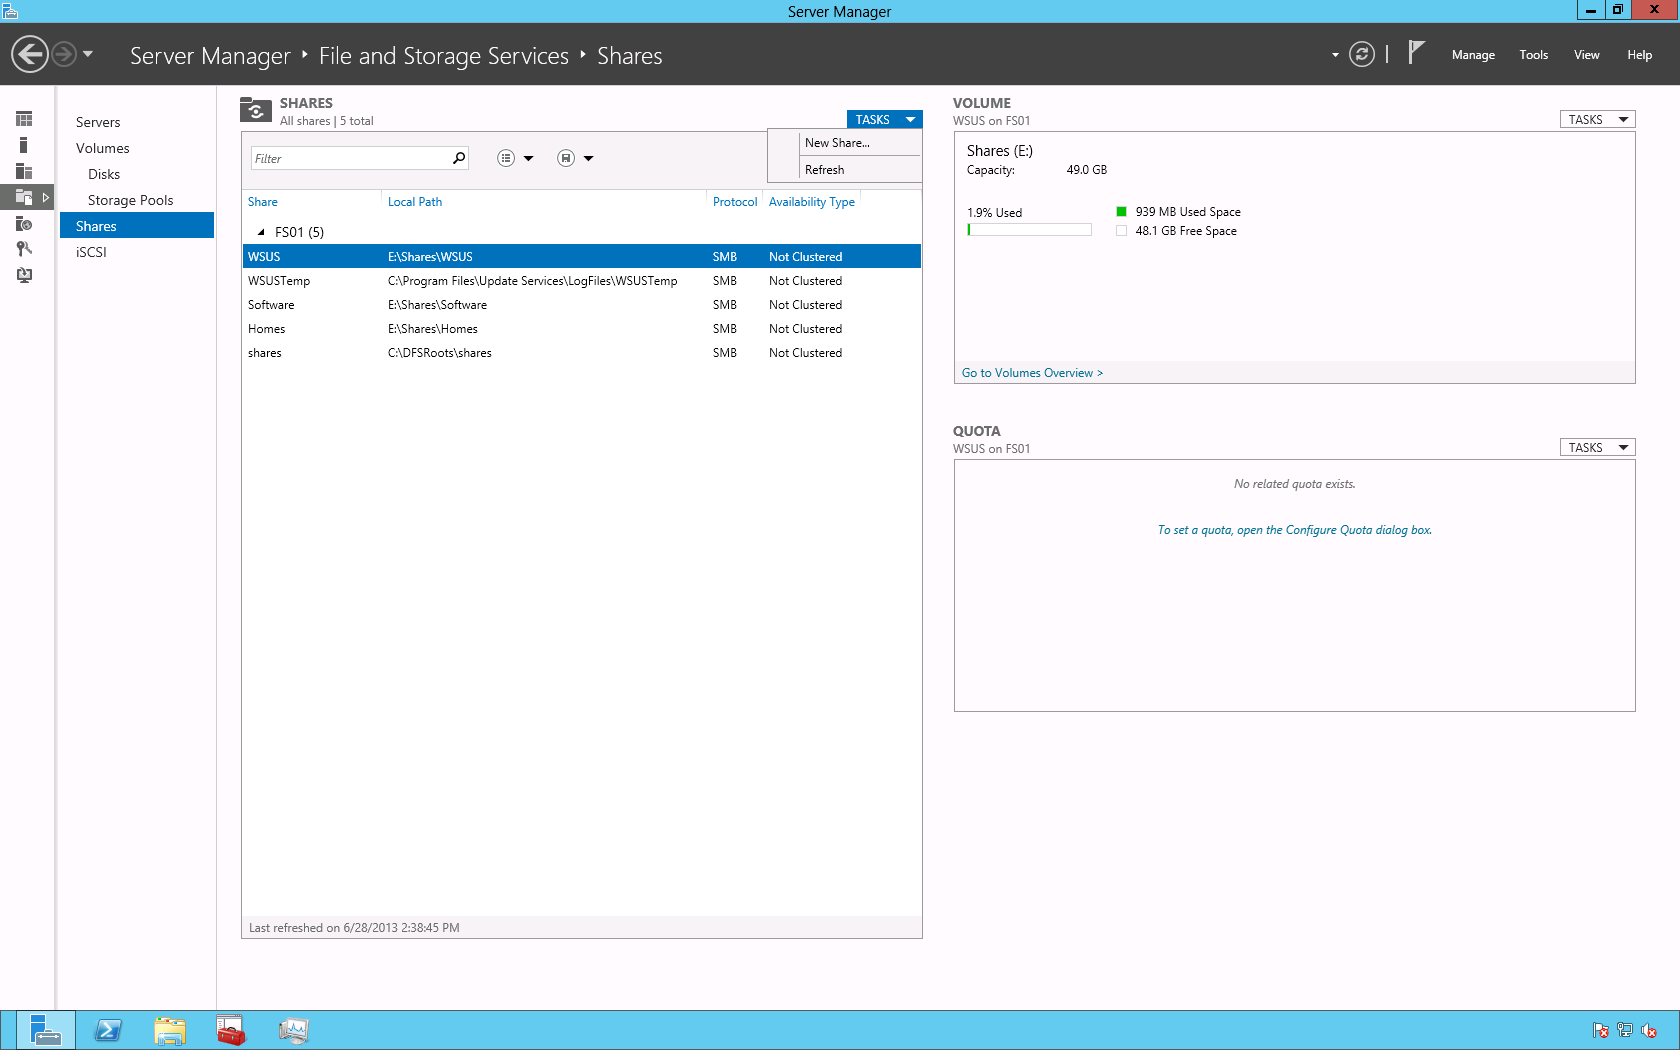Go to Volumes page
The height and width of the screenshot is (1050, 1680).
pyautogui.click(x=103, y=148)
